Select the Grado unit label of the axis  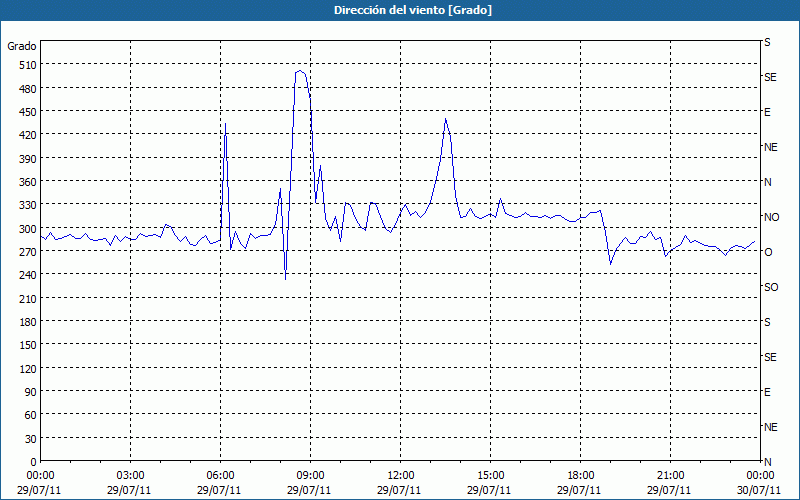tap(22, 46)
